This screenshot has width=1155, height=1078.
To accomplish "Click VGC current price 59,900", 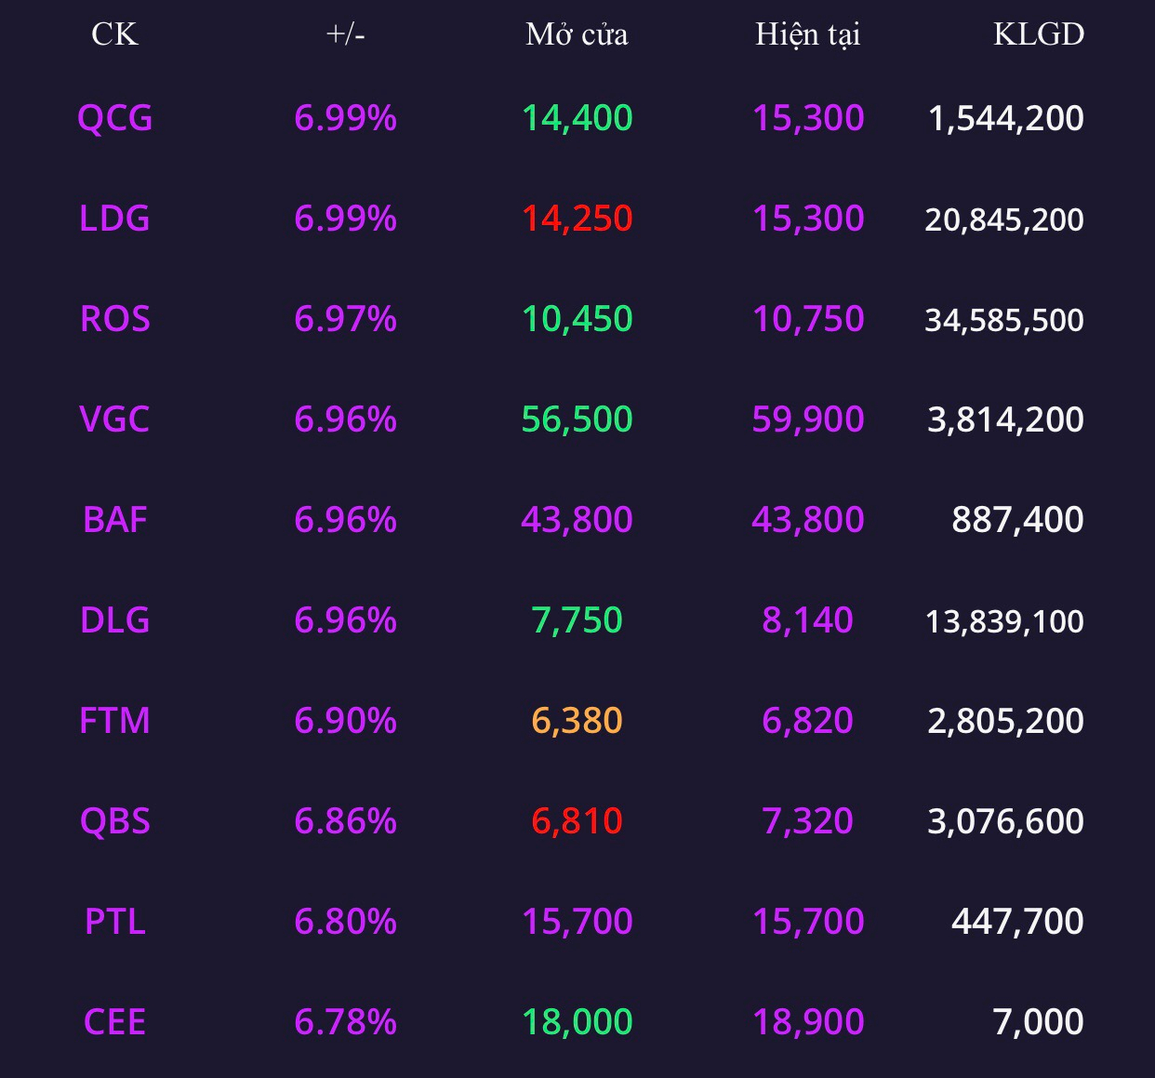I will 808,419.
